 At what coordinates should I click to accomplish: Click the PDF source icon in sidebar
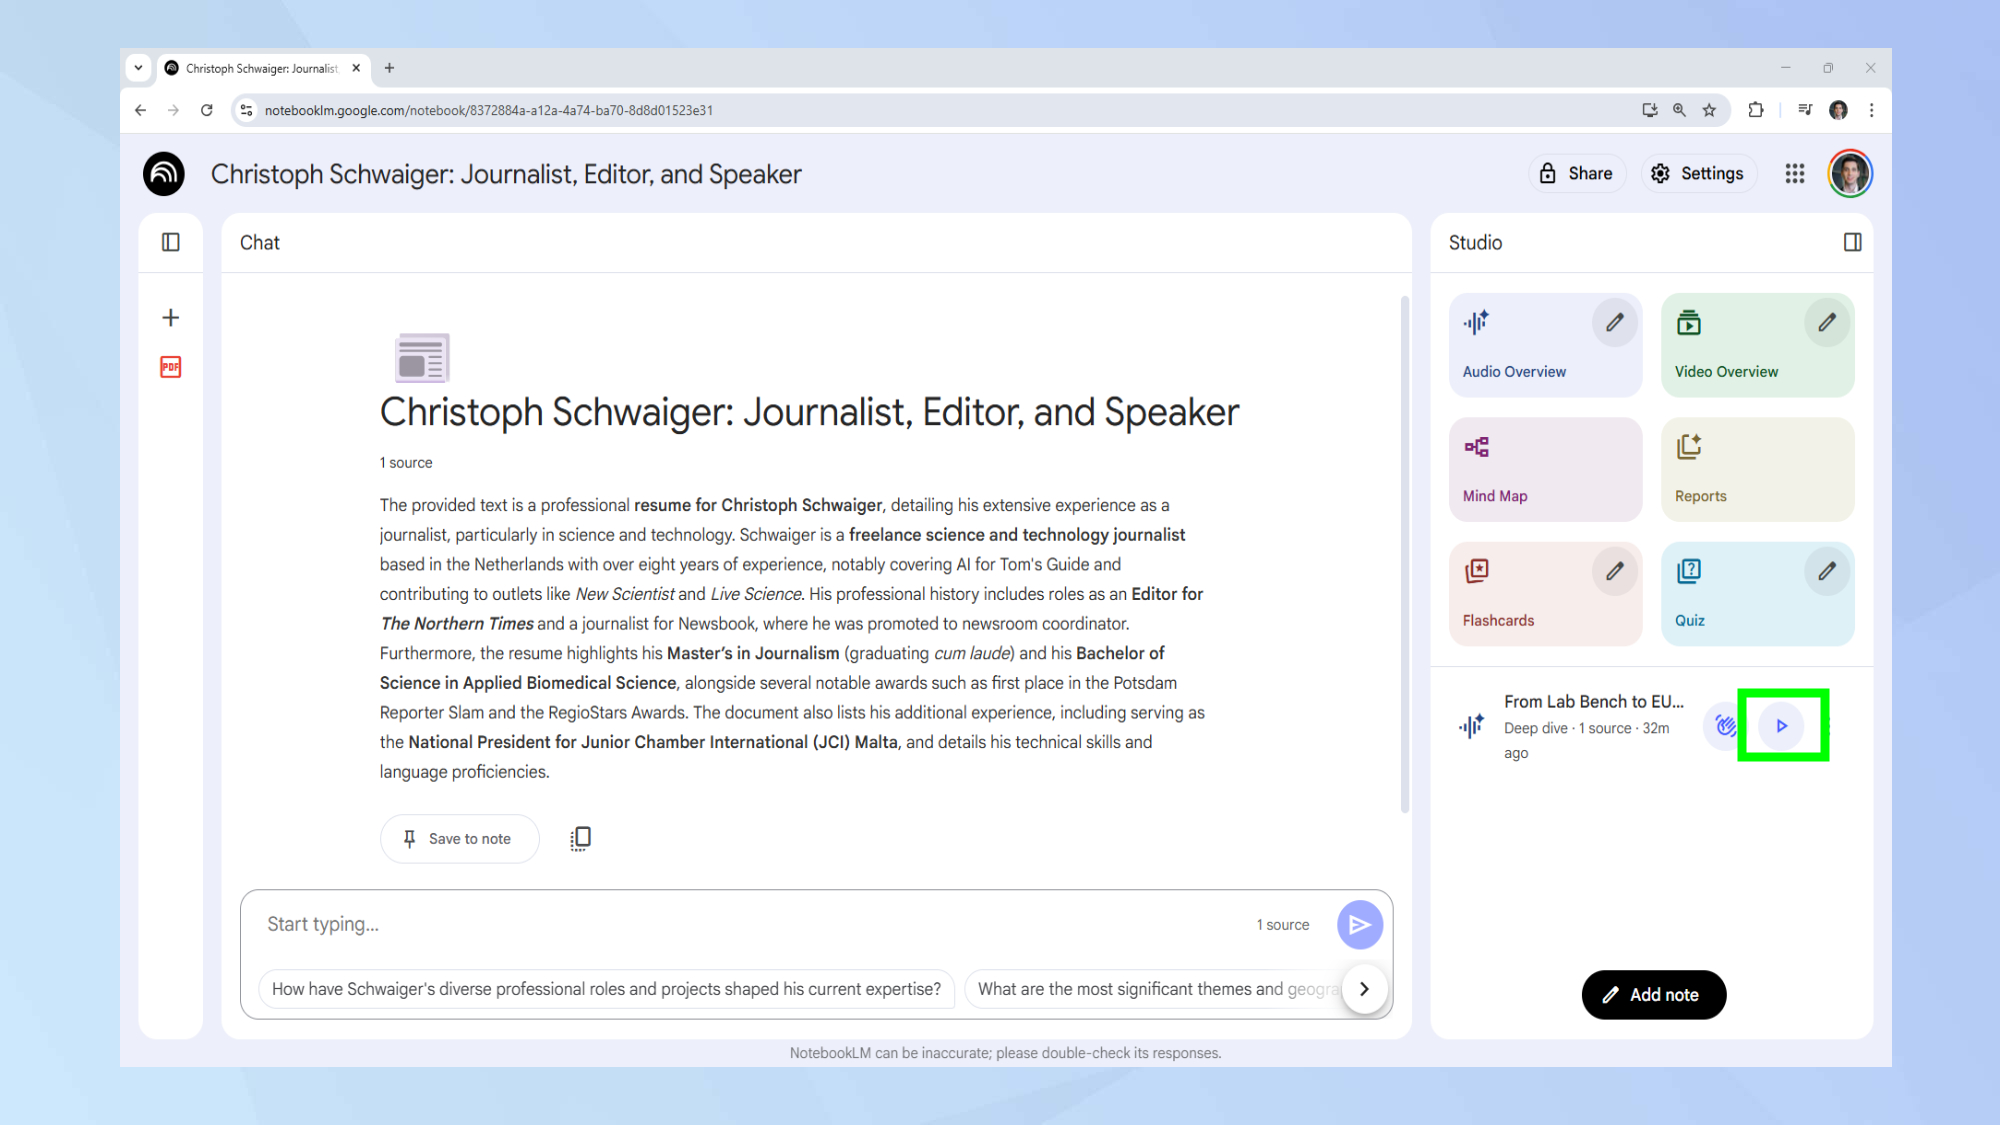coord(170,367)
